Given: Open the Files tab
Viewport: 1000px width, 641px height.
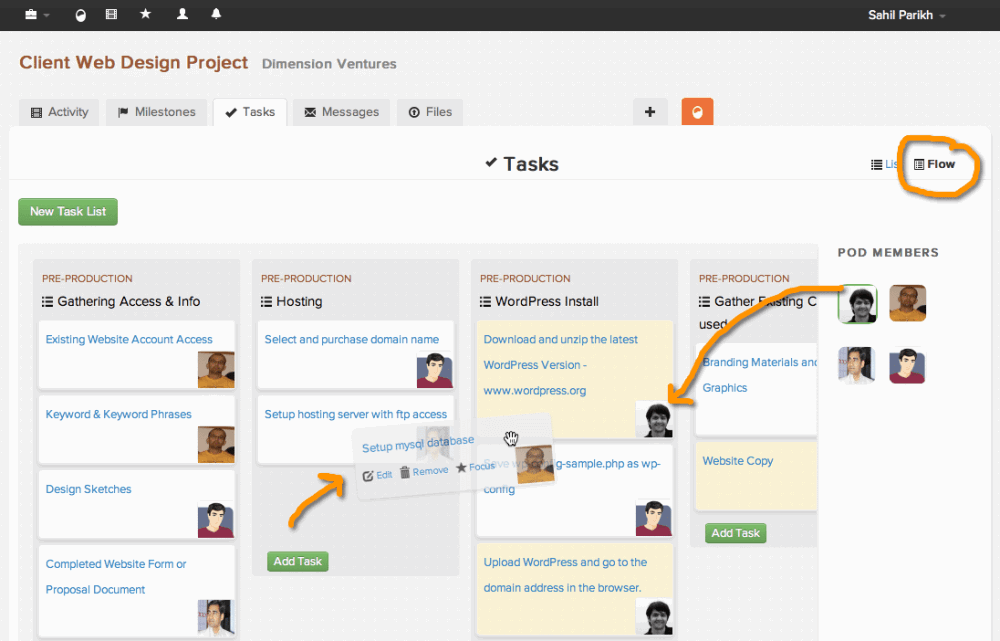Looking at the screenshot, I should [x=430, y=112].
